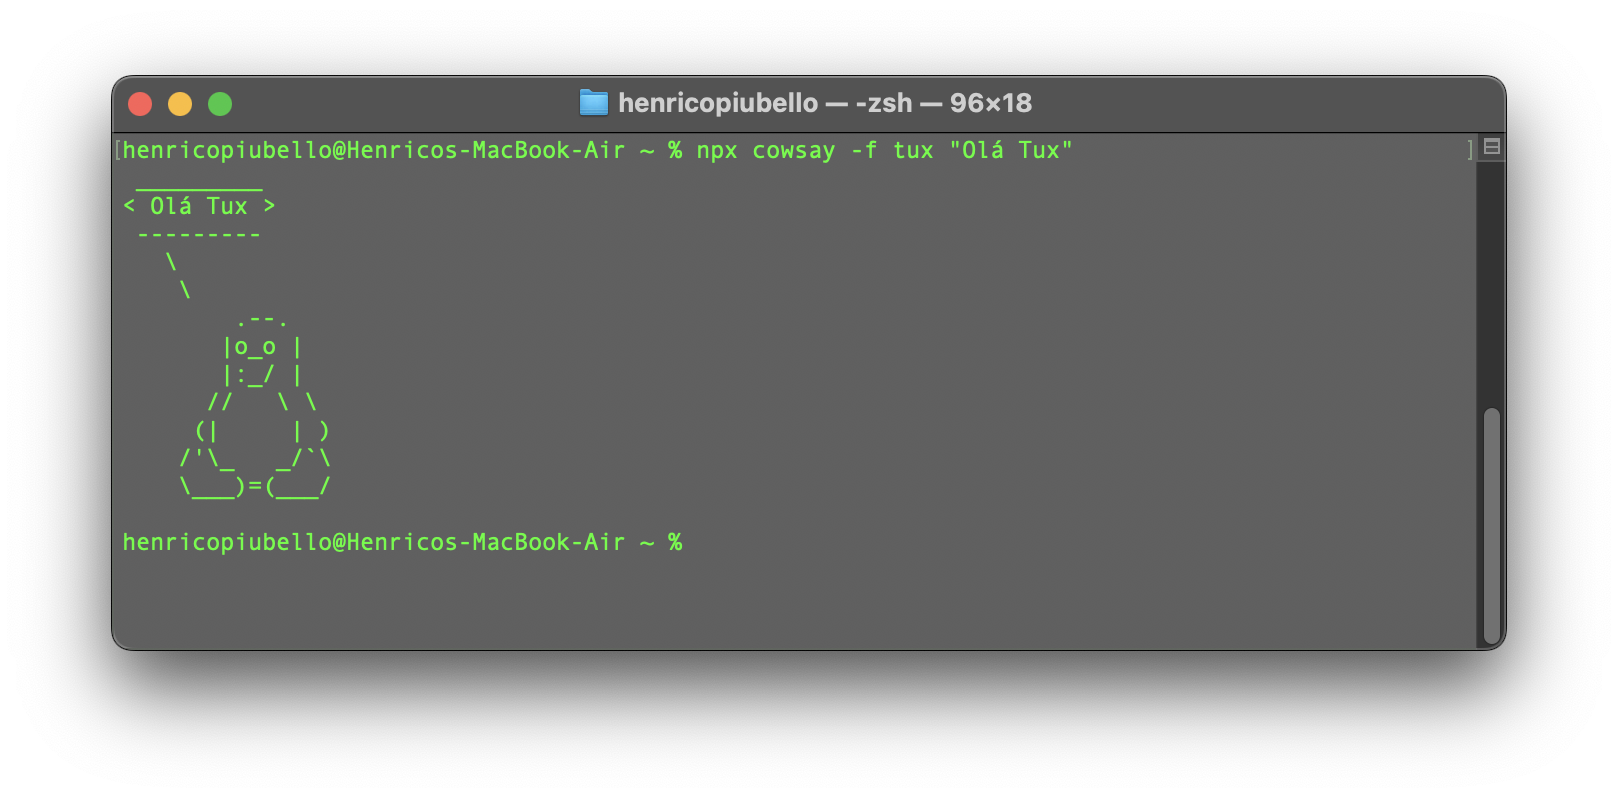Image resolution: width=1618 pixels, height=798 pixels.
Task: Click the speech bubble containing Olá Tux
Action: 197,206
